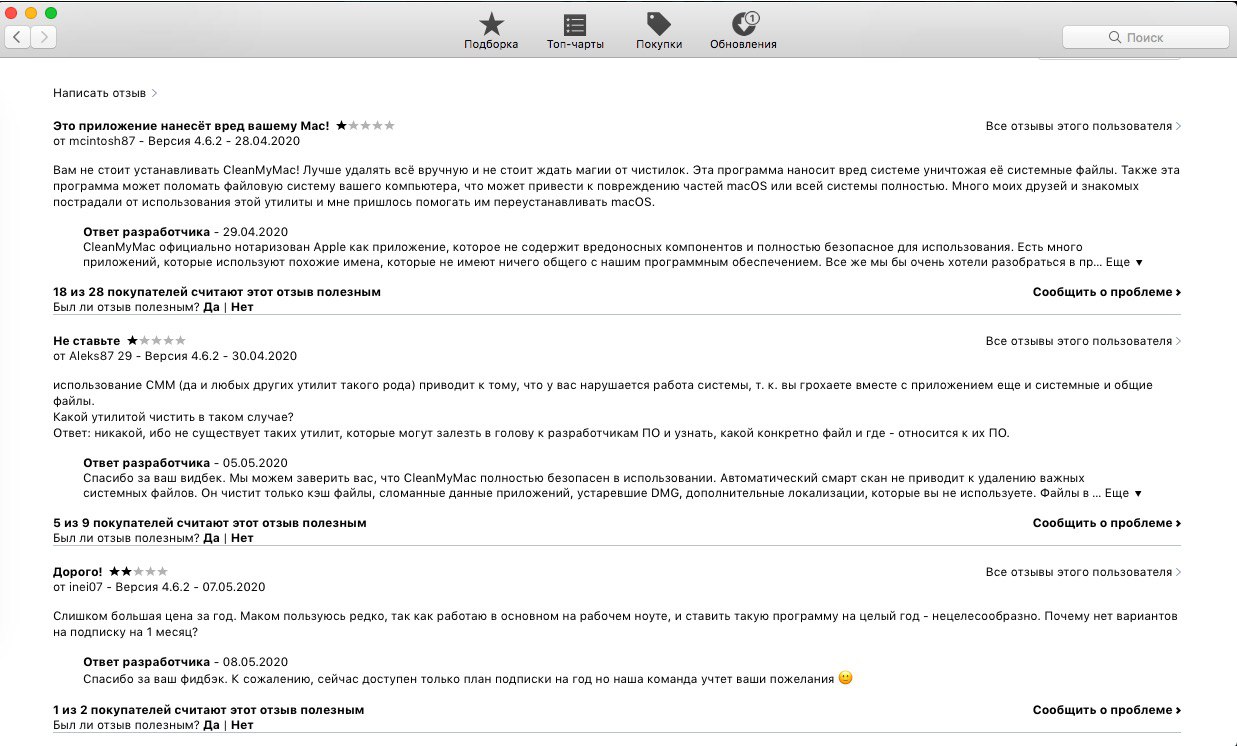Go forward with the right arrow button
The height and width of the screenshot is (746, 1237).
pyautogui.click(x=44, y=37)
